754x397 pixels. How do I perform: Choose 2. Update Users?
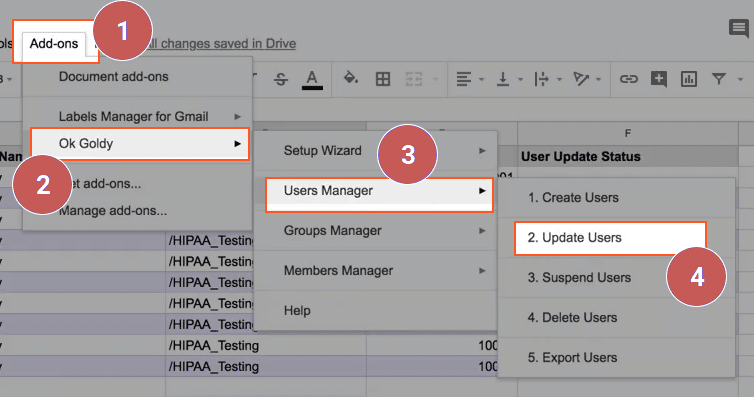pyautogui.click(x=610, y=238)
